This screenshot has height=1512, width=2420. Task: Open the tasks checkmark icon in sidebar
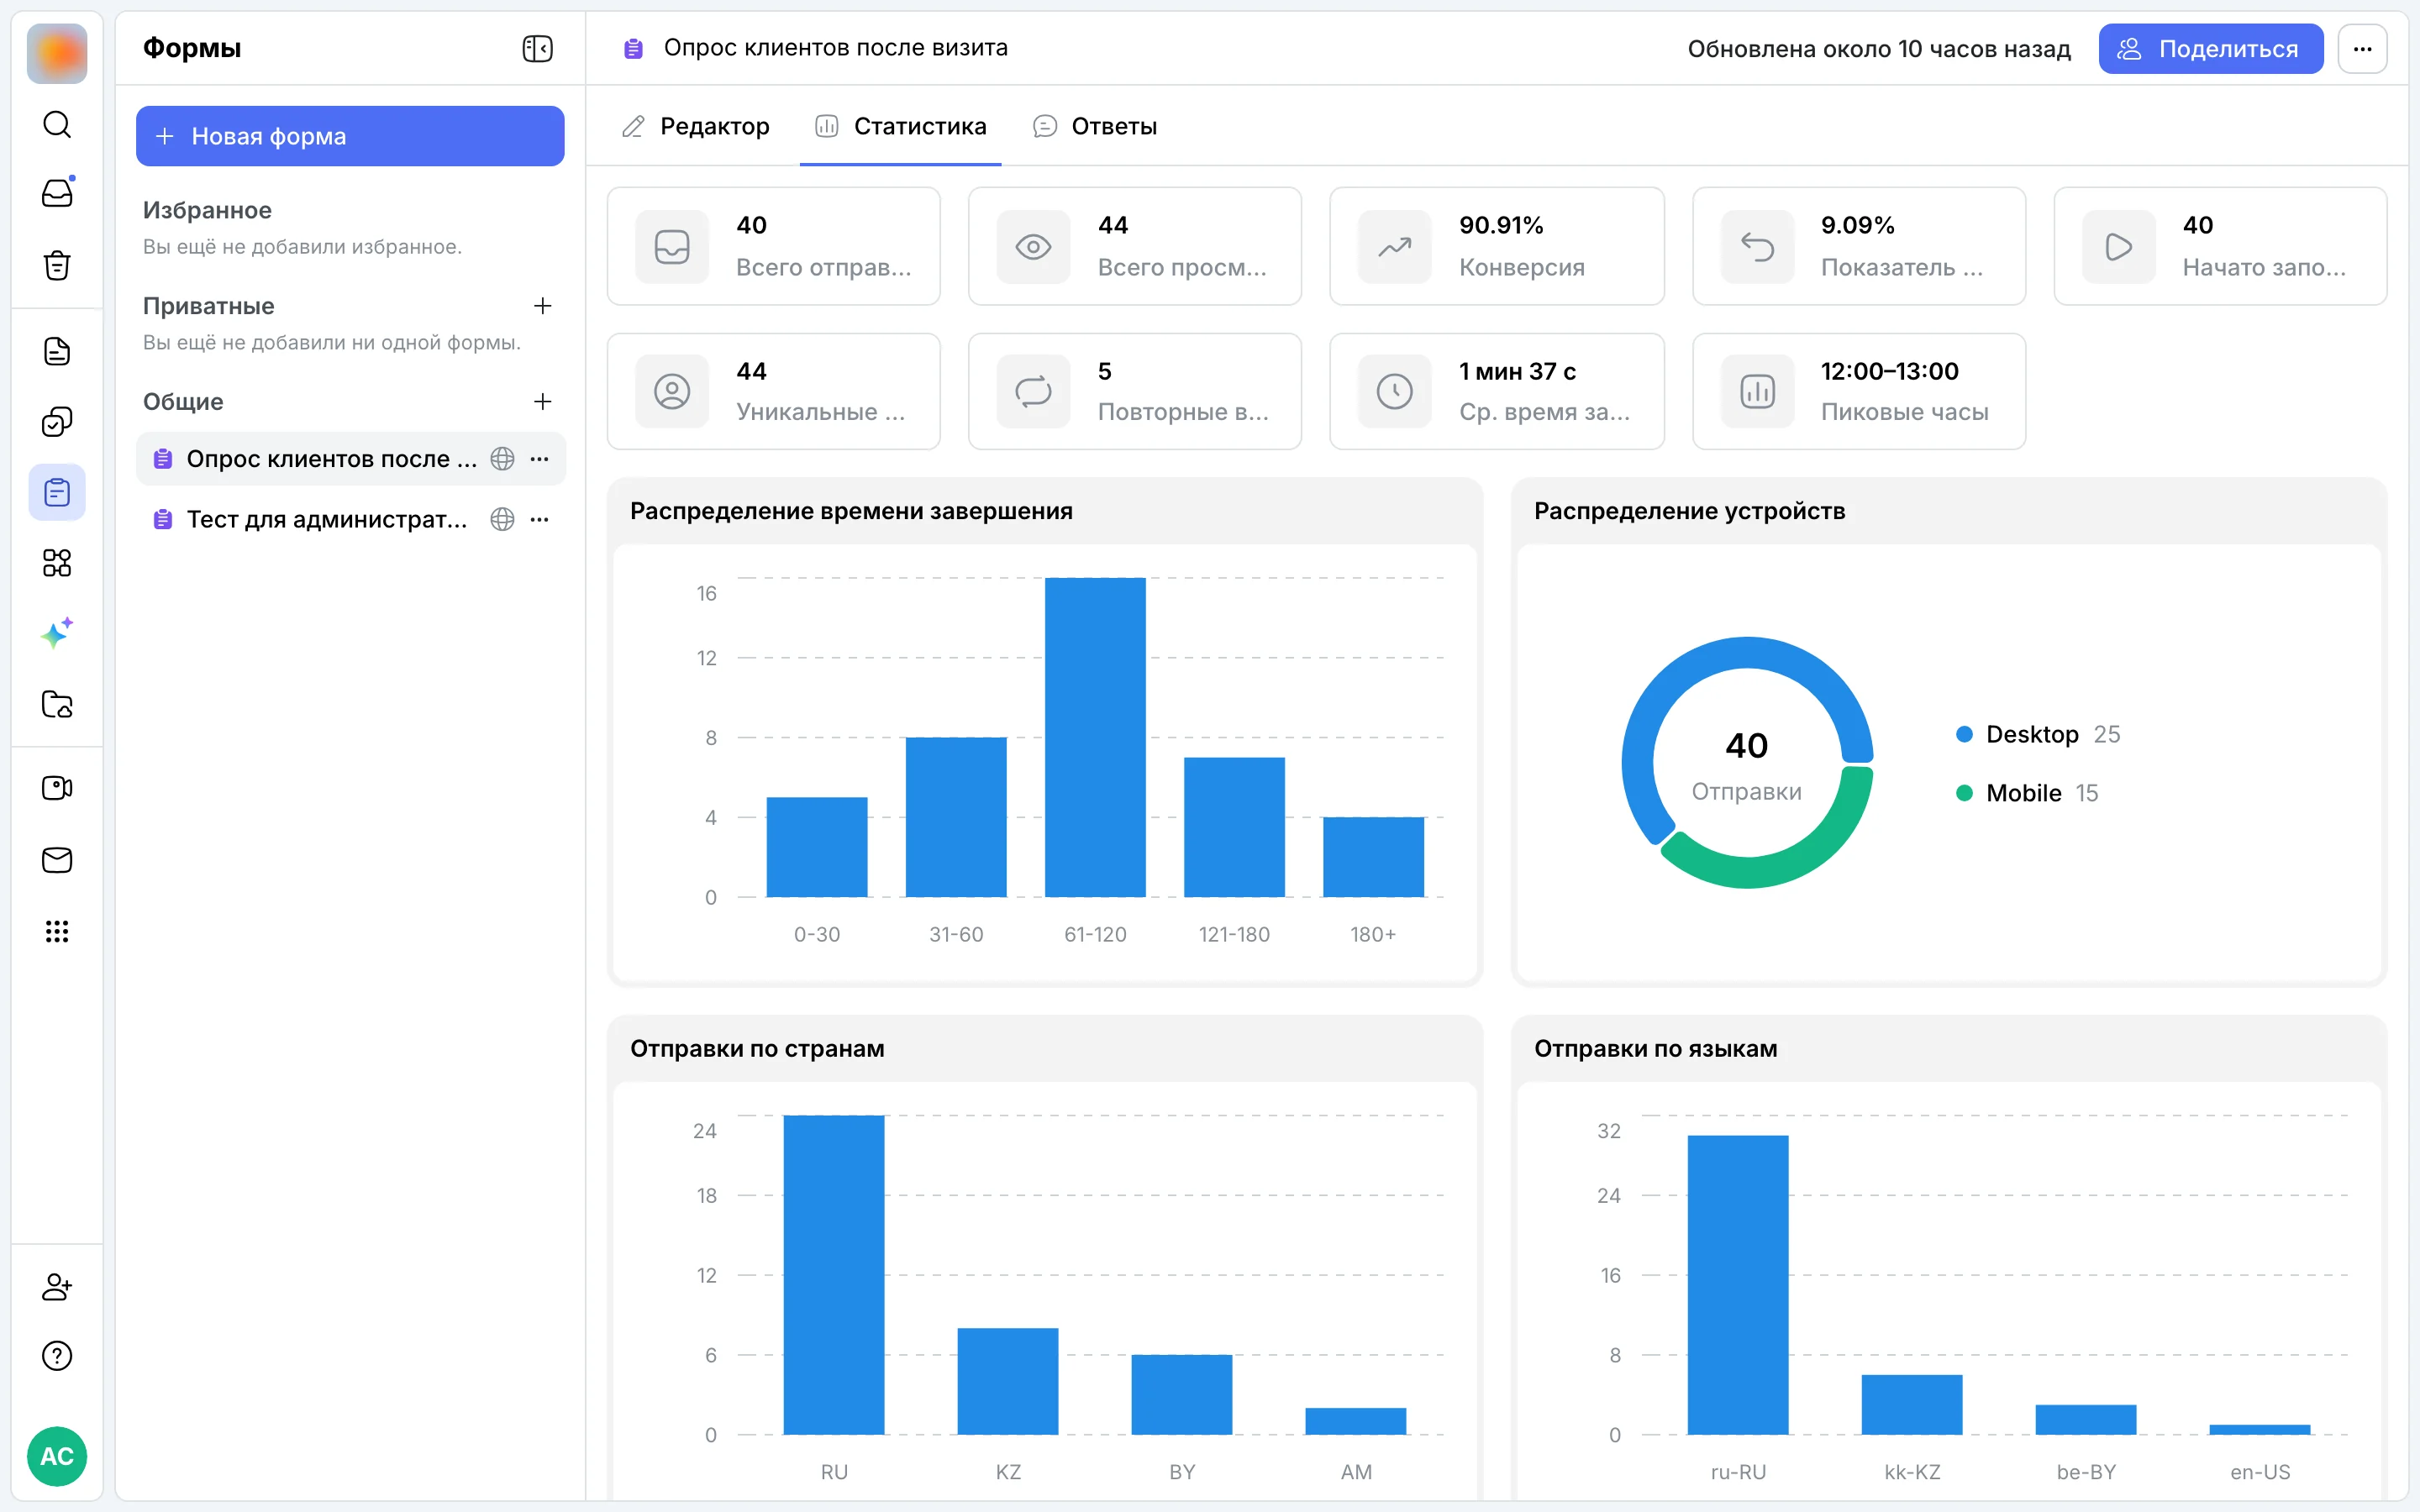pyautogui.click(x=57, y=422)
